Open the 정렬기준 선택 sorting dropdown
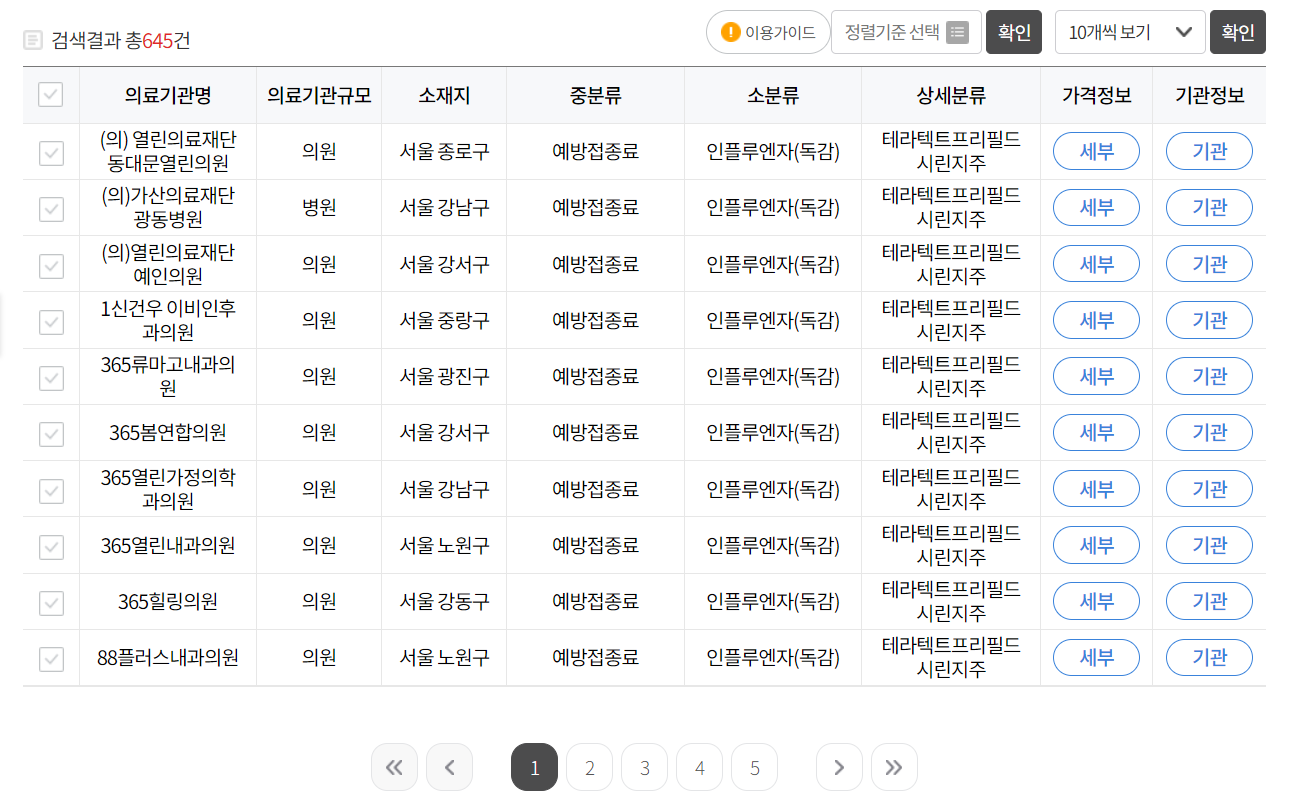Viewport: 1290px width, 801px height. click(x=906, y=32)
